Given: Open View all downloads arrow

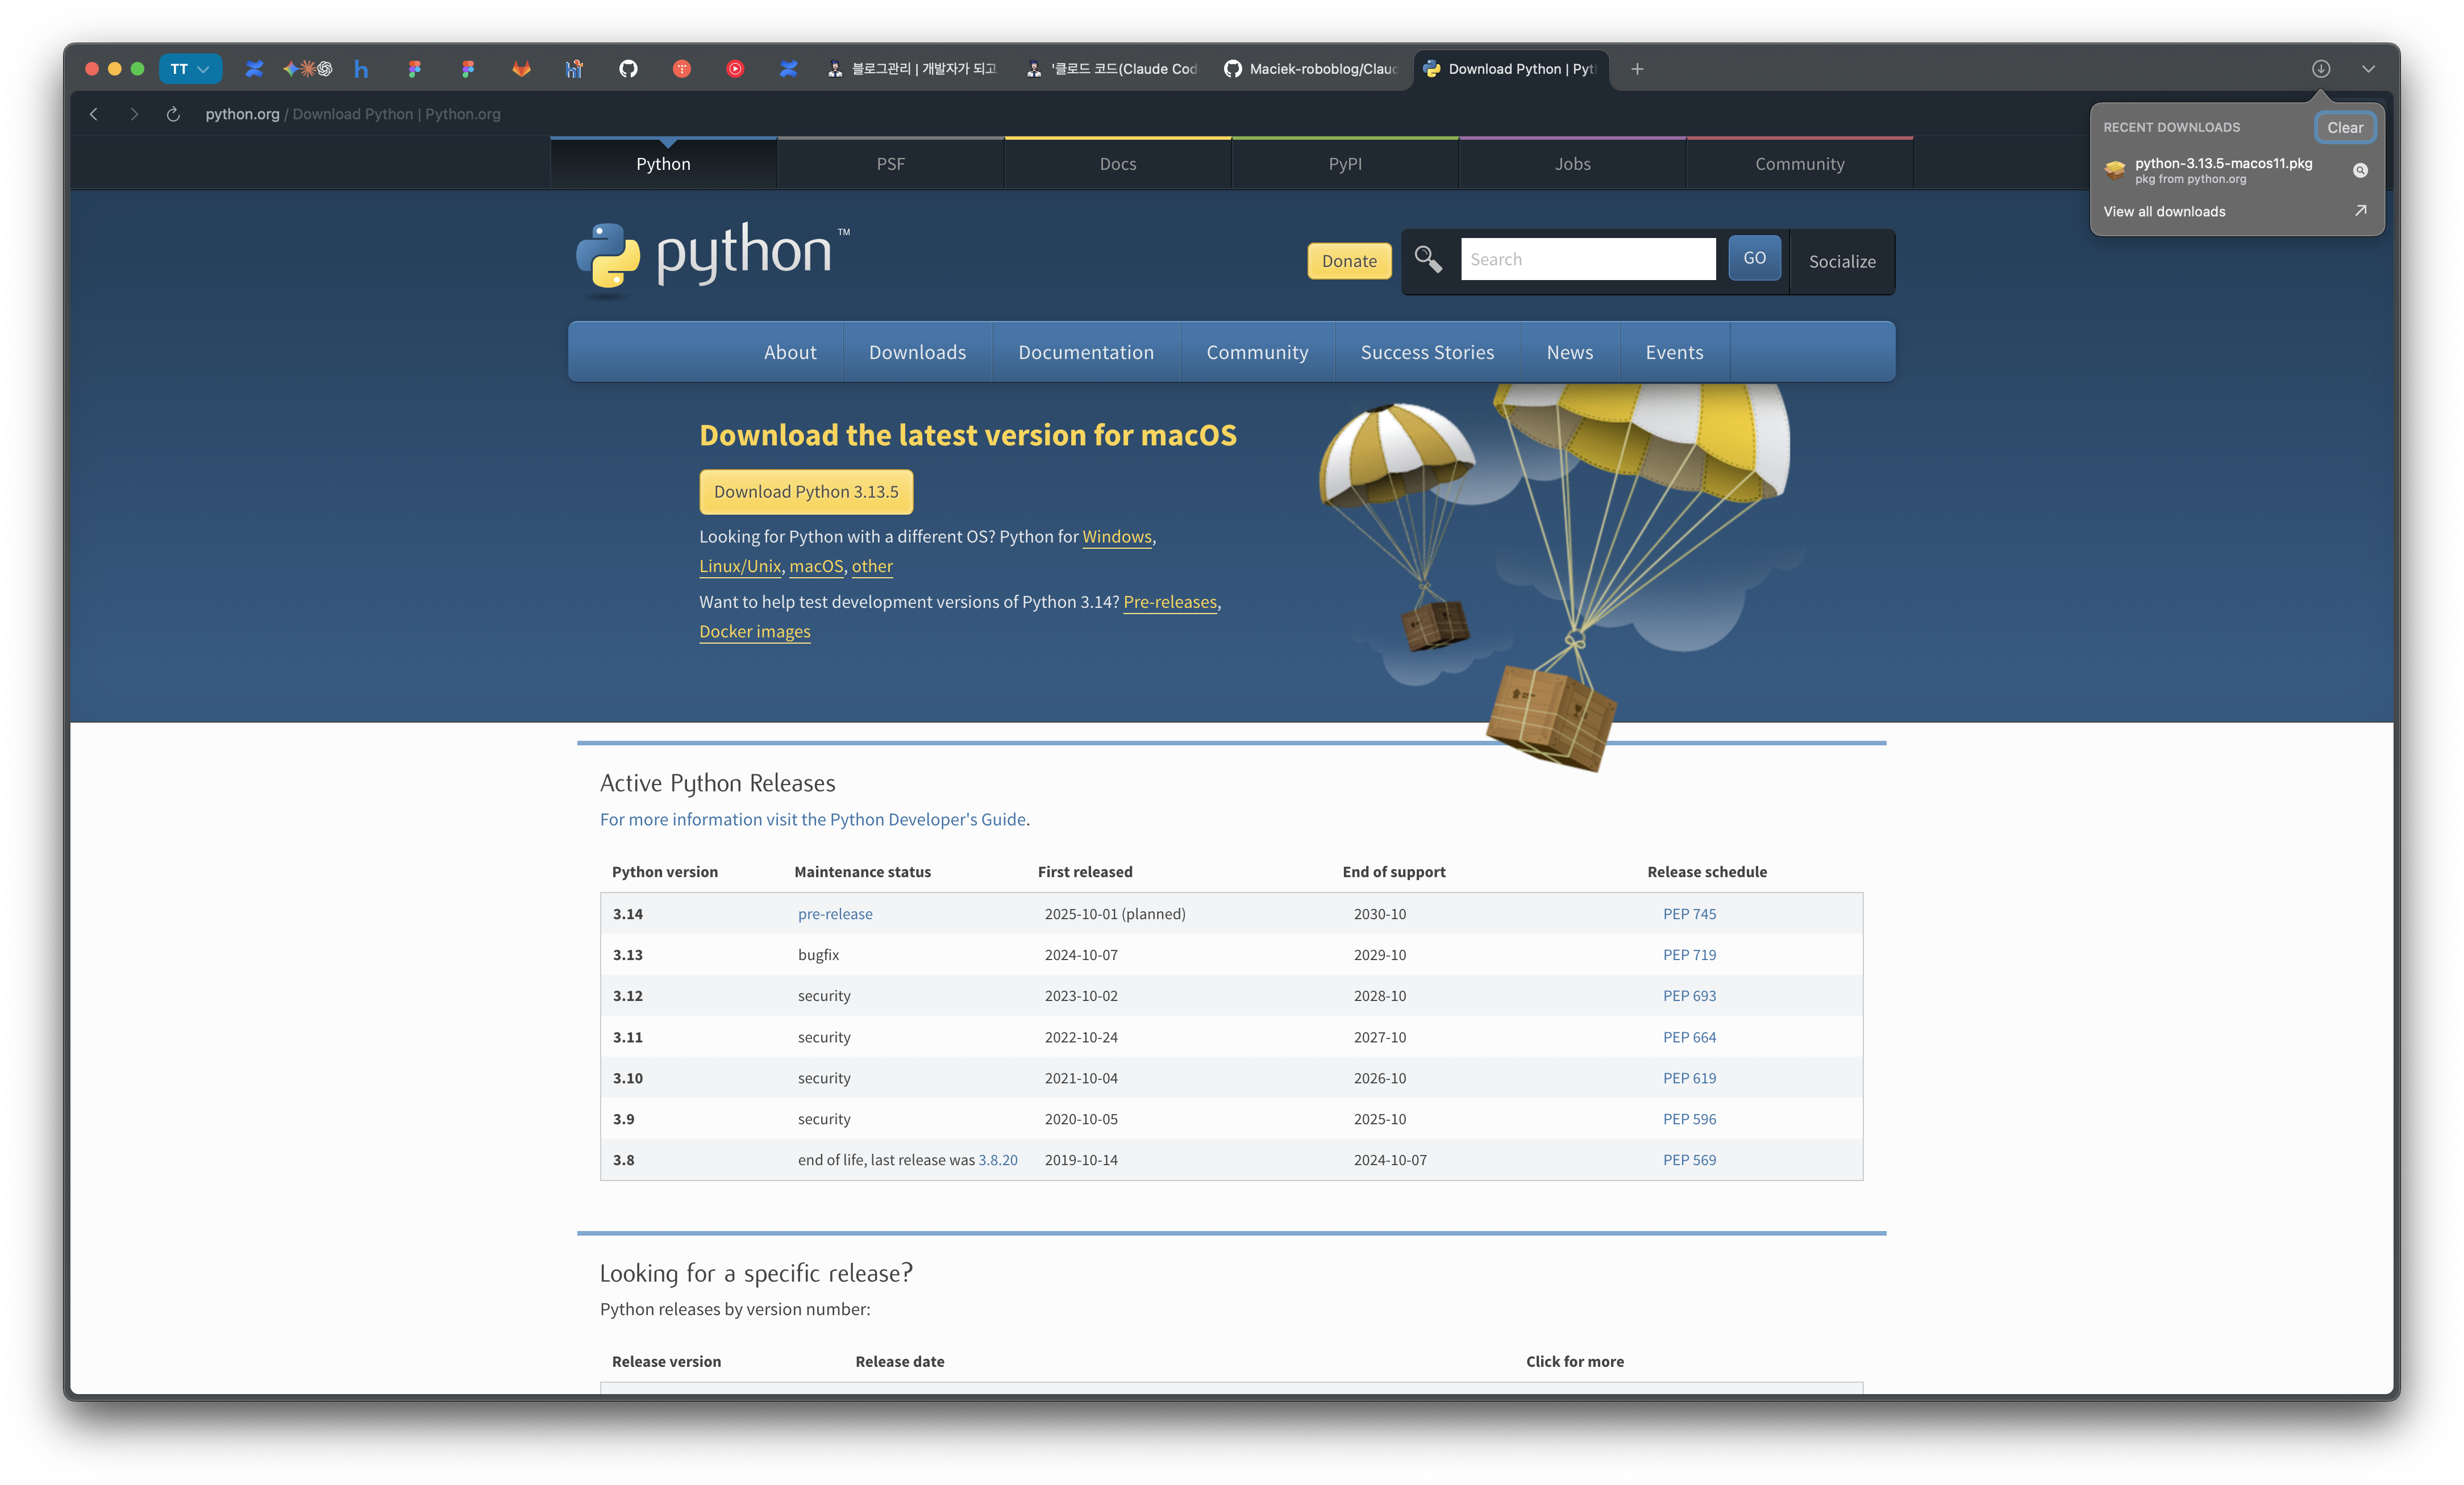Looking at the screenshot, I should (2360, 211).
